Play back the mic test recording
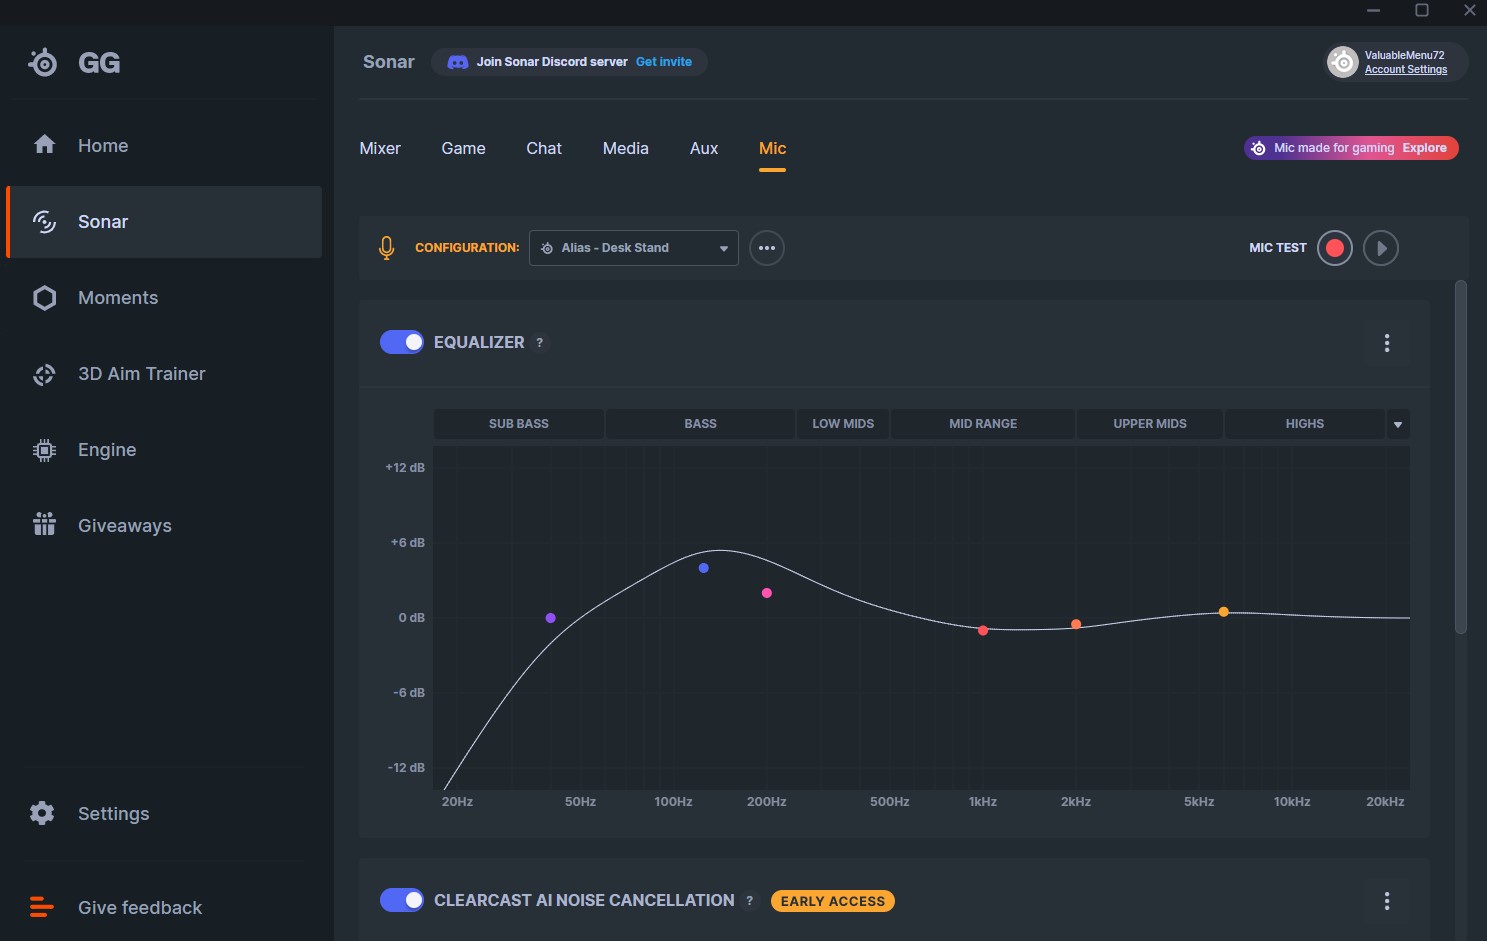Image resolution: width=1487 pixels, height=941 pixels. point(1380,248)
